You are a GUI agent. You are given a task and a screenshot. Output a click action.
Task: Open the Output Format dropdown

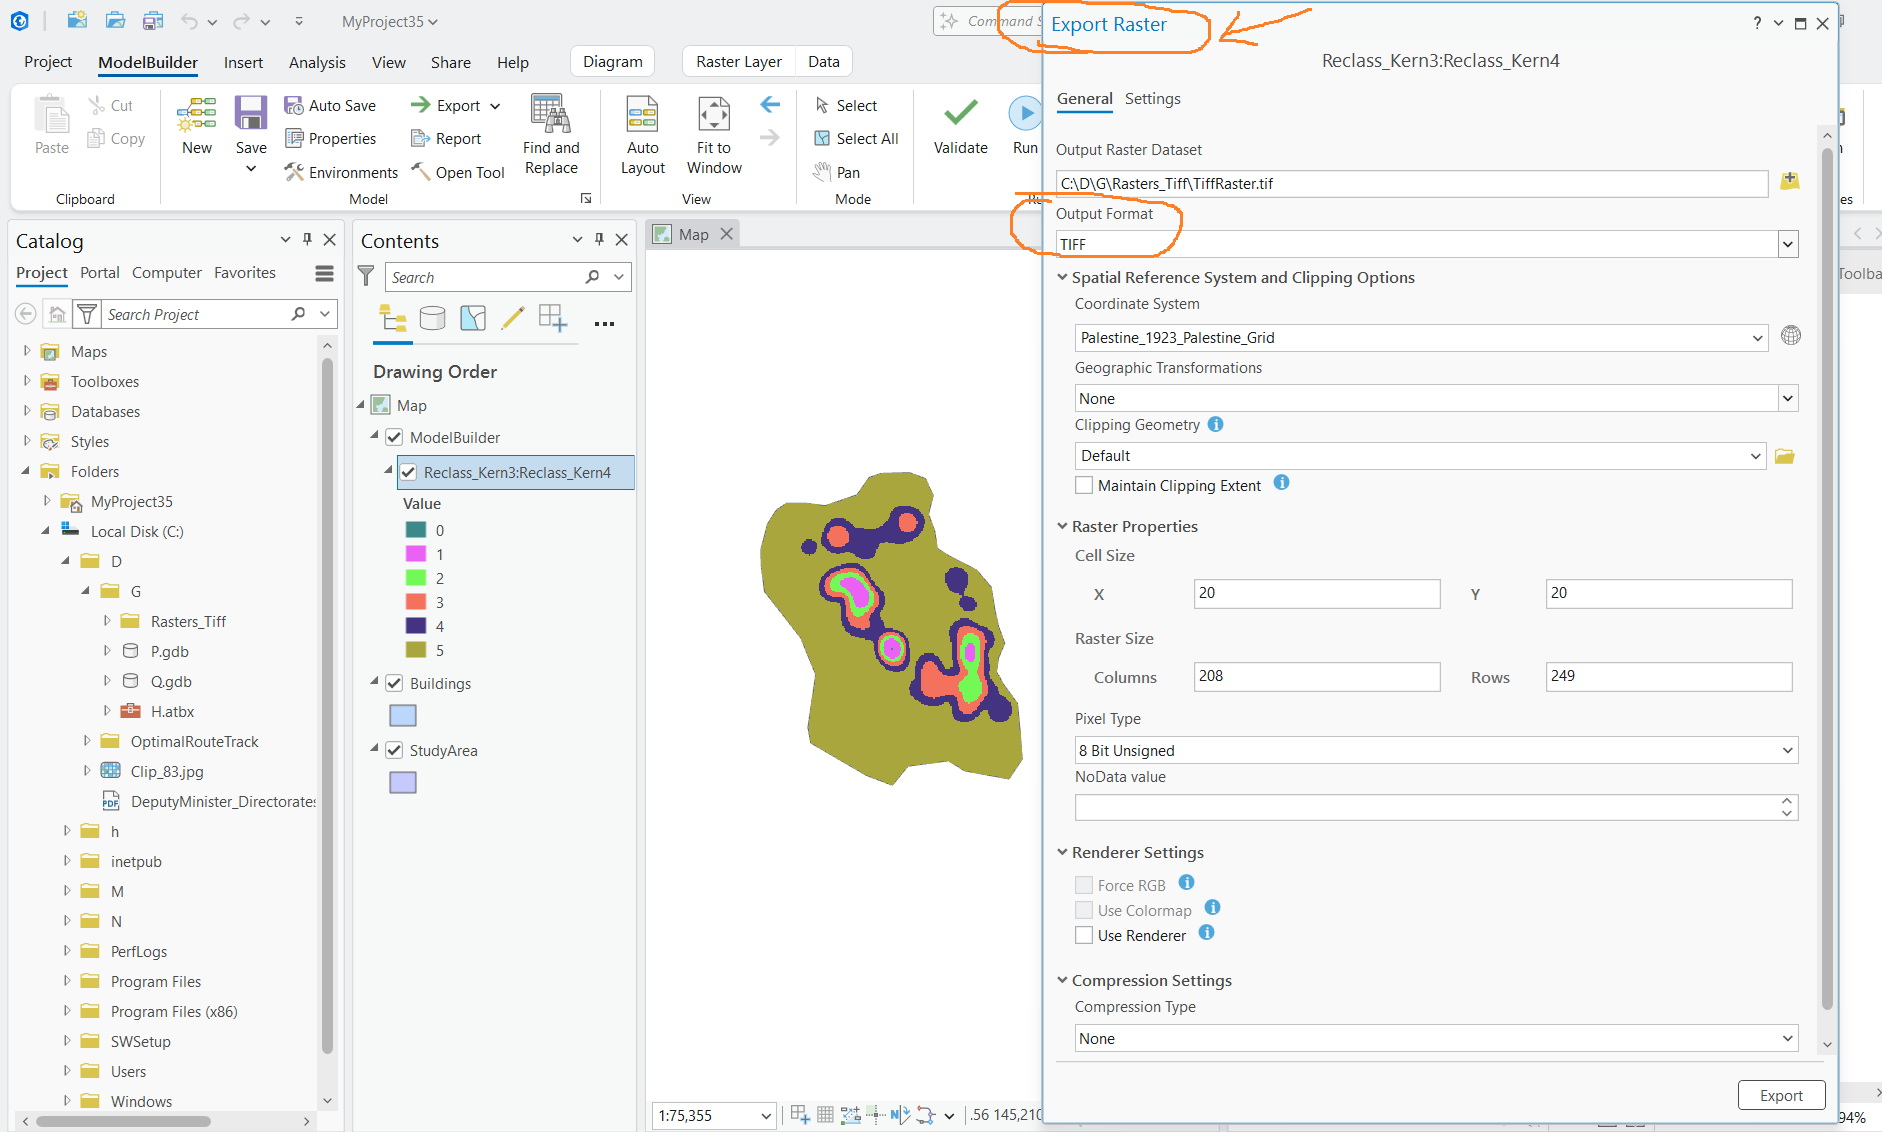point(1787,244)
